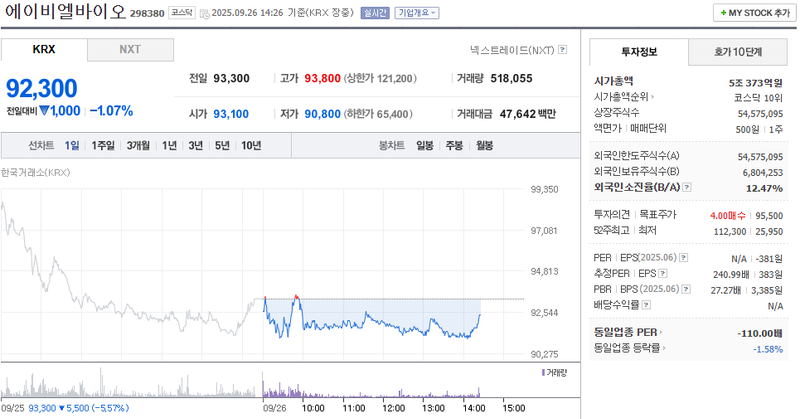Click the help icon next to 배당수익률
Screen dimensions: 800x419
646,305
